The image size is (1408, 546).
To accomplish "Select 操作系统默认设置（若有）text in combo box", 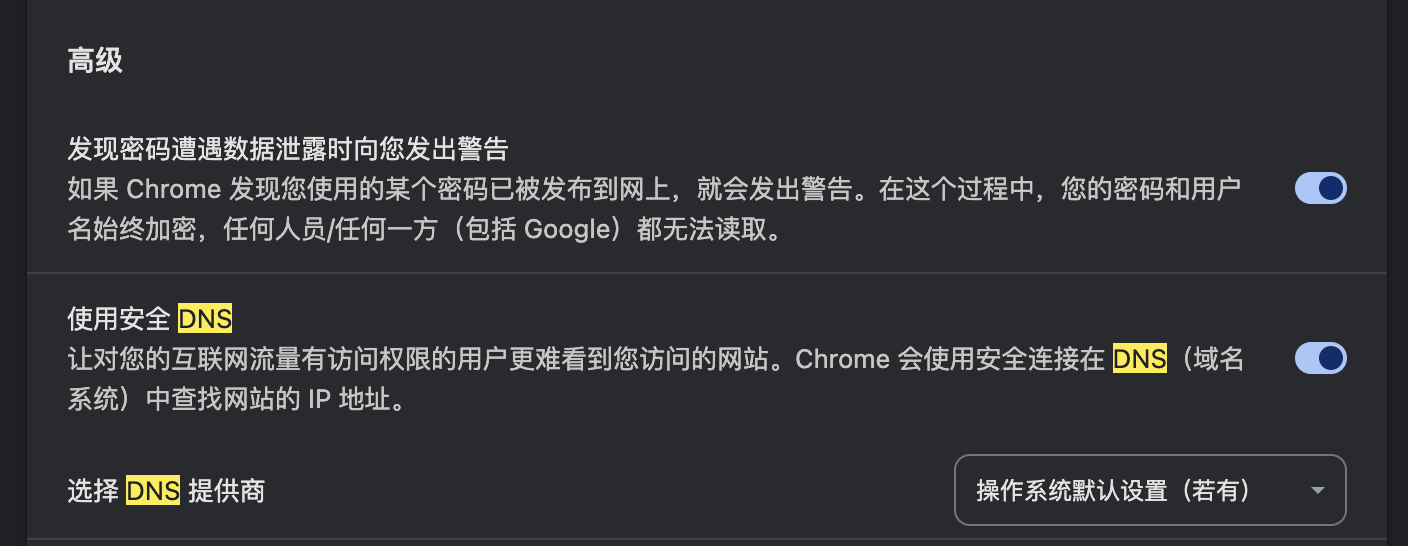I will (1113, 491).
